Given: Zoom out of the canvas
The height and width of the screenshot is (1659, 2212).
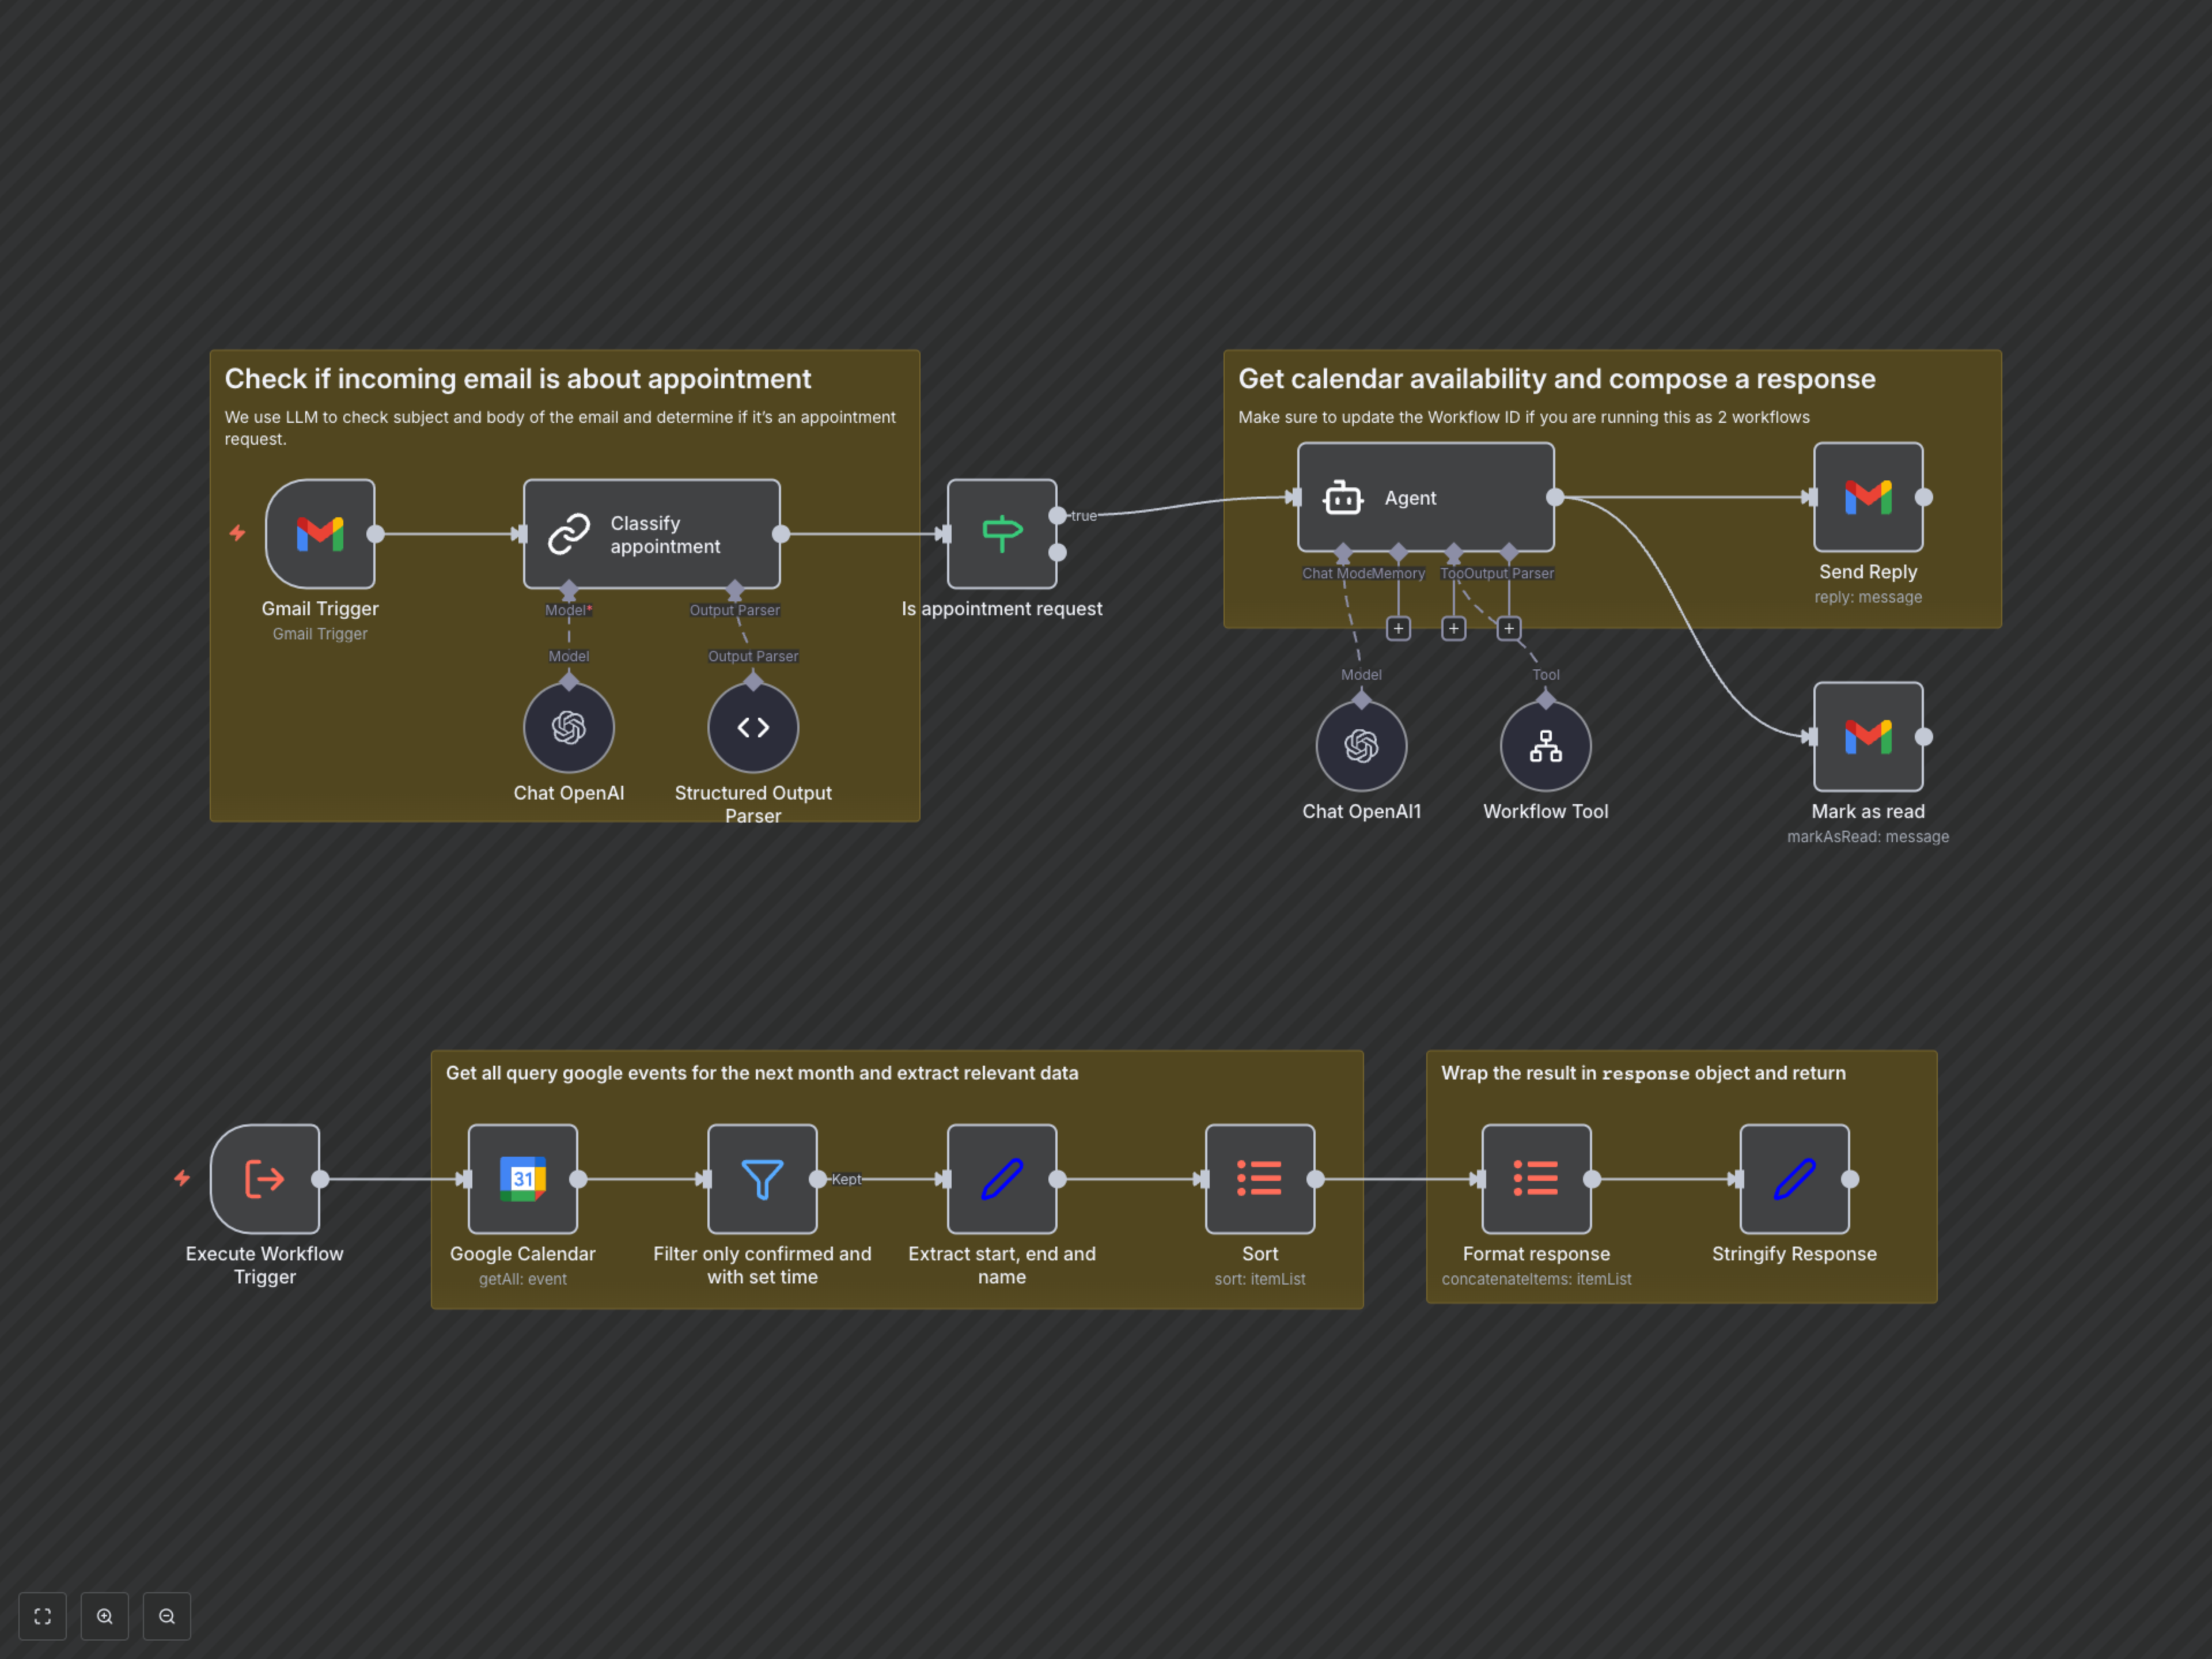Looking at the screenshot, I should tap(167, 1616).
